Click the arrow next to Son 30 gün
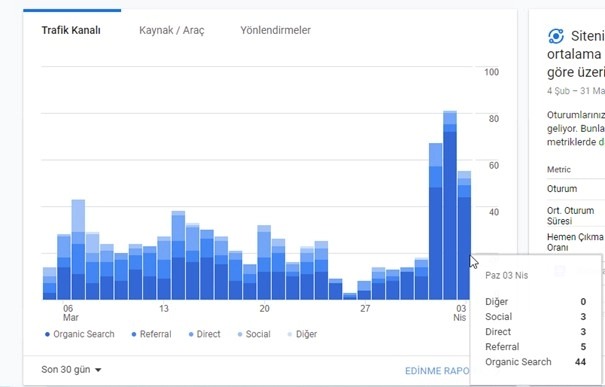 (98, 370)
